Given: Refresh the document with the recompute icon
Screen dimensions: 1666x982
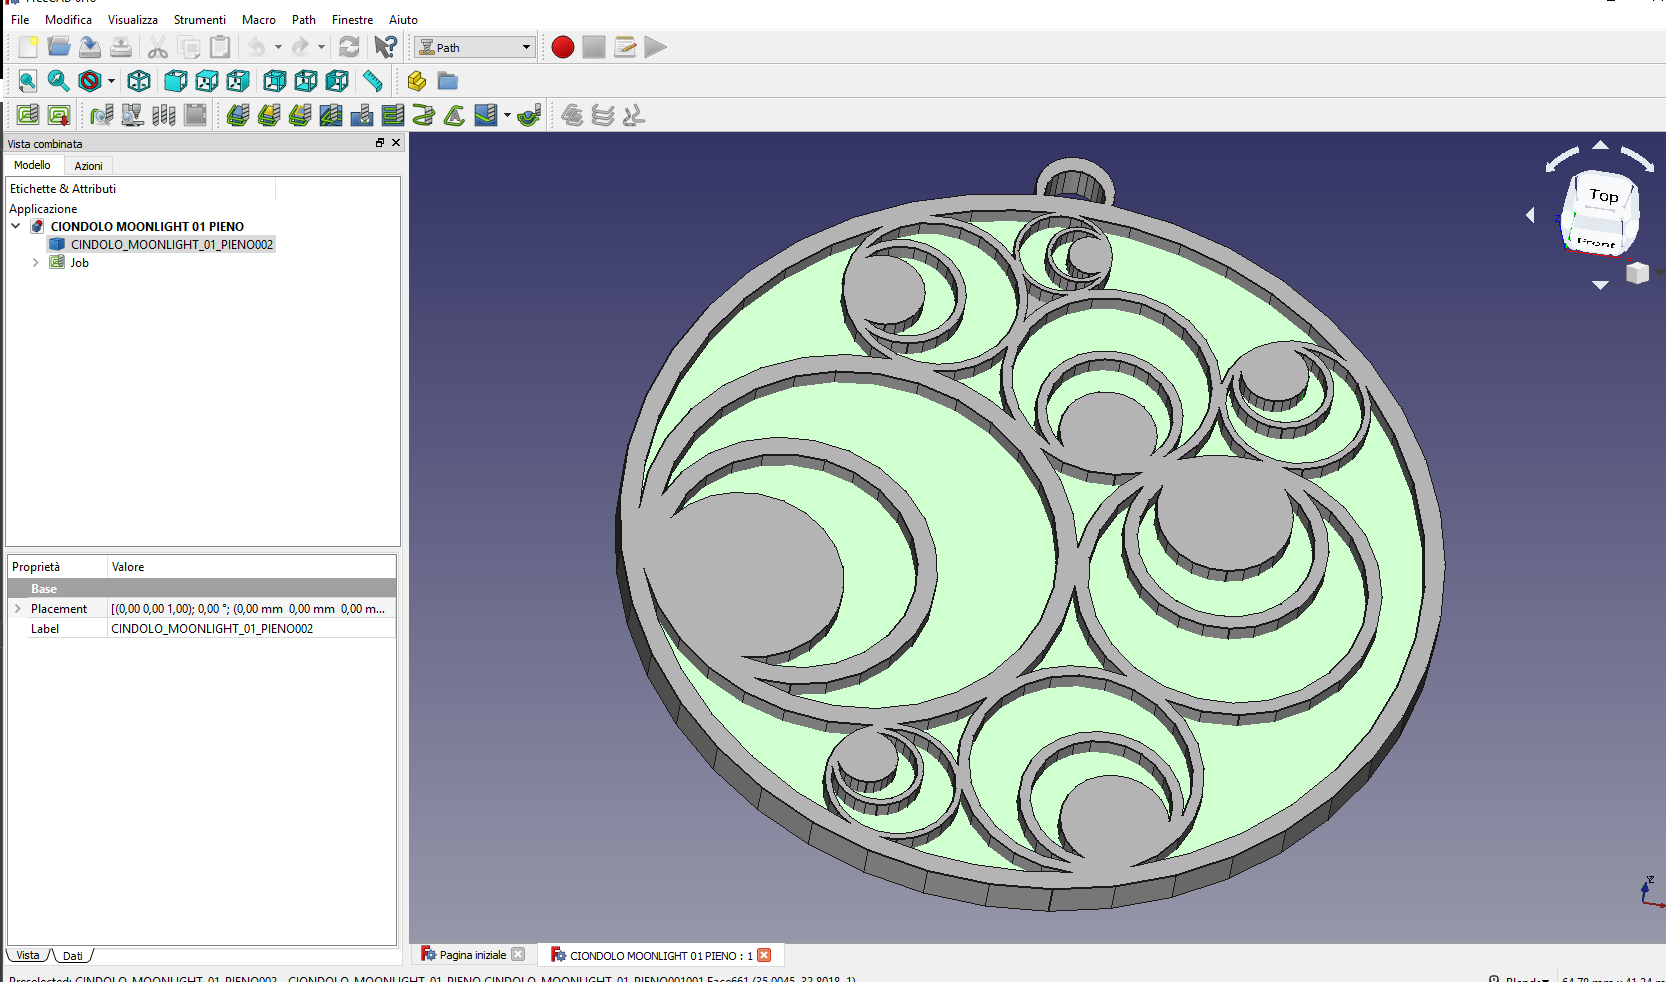Looking at the screenshot, I should point(349,47).
